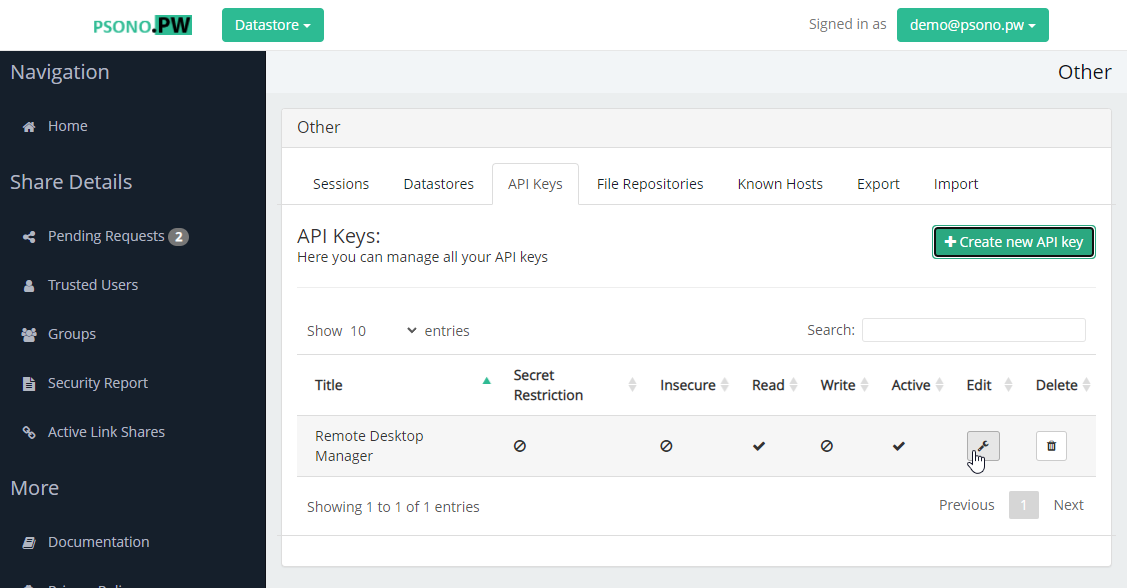Image resolution: width=1127 pixels, height=588 pixels.
Task: Open Pending Requests in the sidebar
Action: tap(106, 236)
